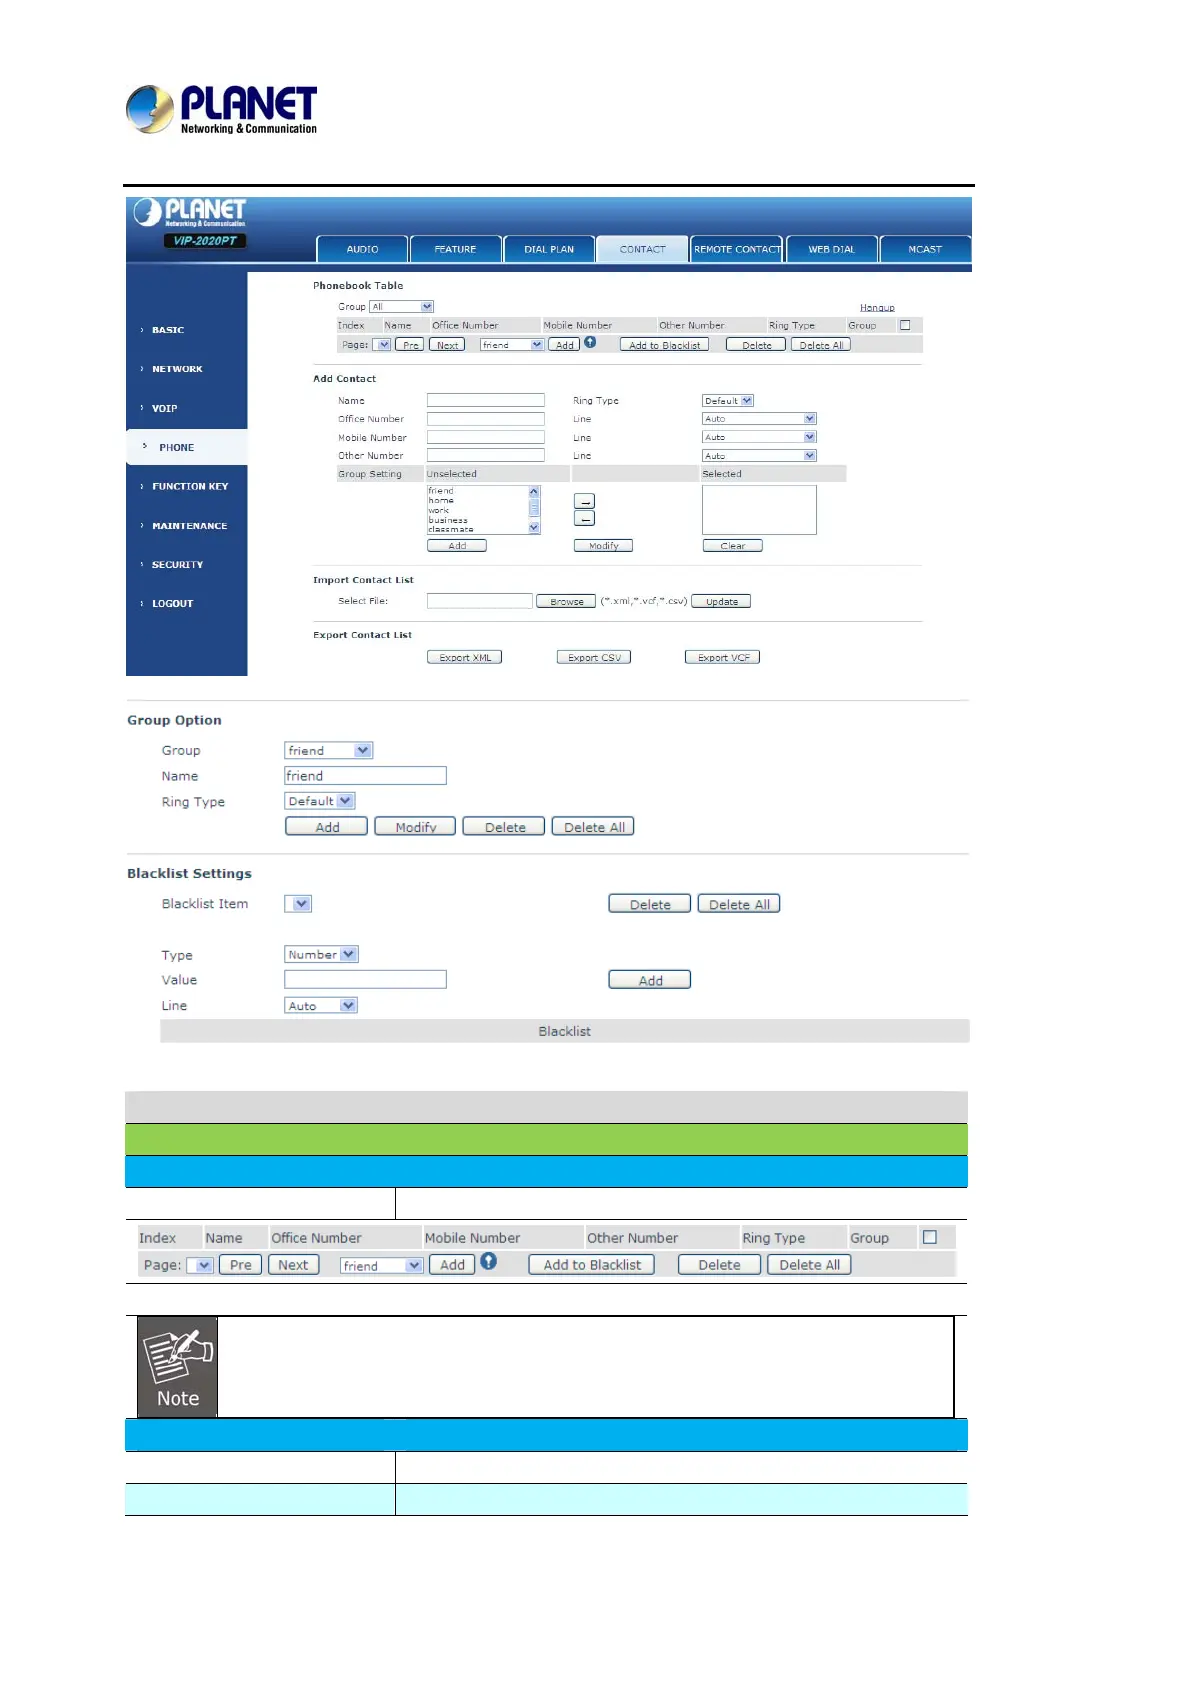Click the Export CSV button
This screenshot has width=1190, height=1684.
(594, 657)
